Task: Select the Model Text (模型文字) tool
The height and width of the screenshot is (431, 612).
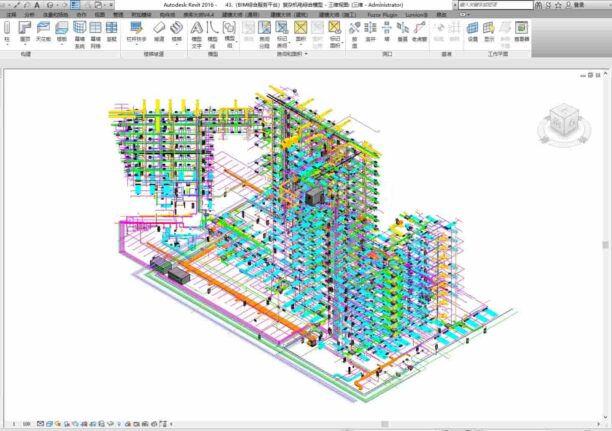Action: (x=197, y=34)
